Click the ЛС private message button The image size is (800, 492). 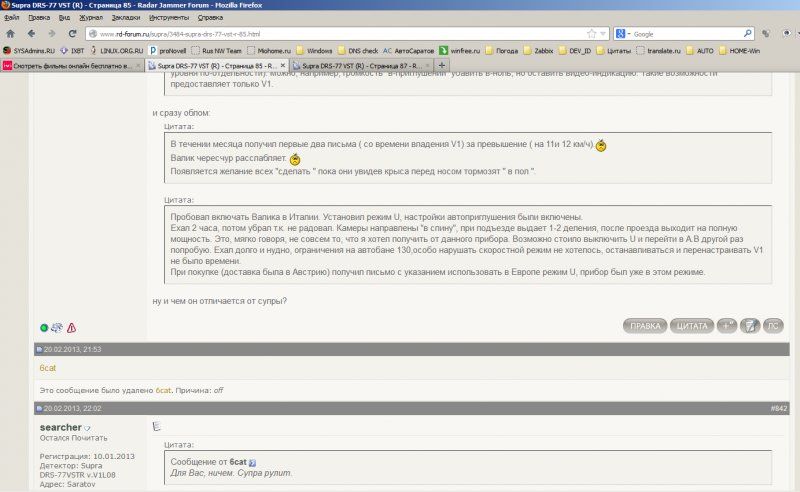[x=773, y=326]
